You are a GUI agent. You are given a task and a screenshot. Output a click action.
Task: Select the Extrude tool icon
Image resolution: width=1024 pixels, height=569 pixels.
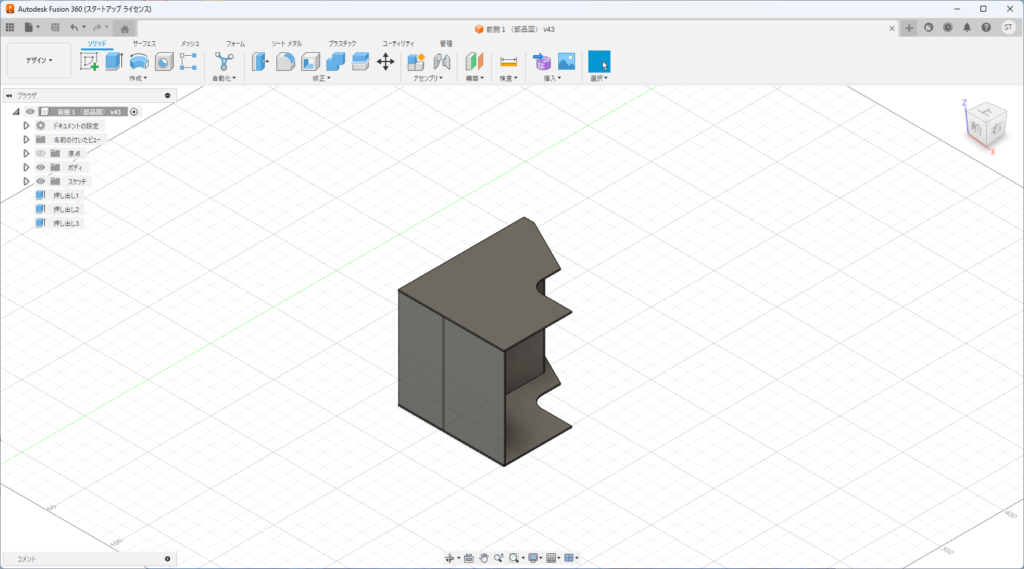click(114, 61)
